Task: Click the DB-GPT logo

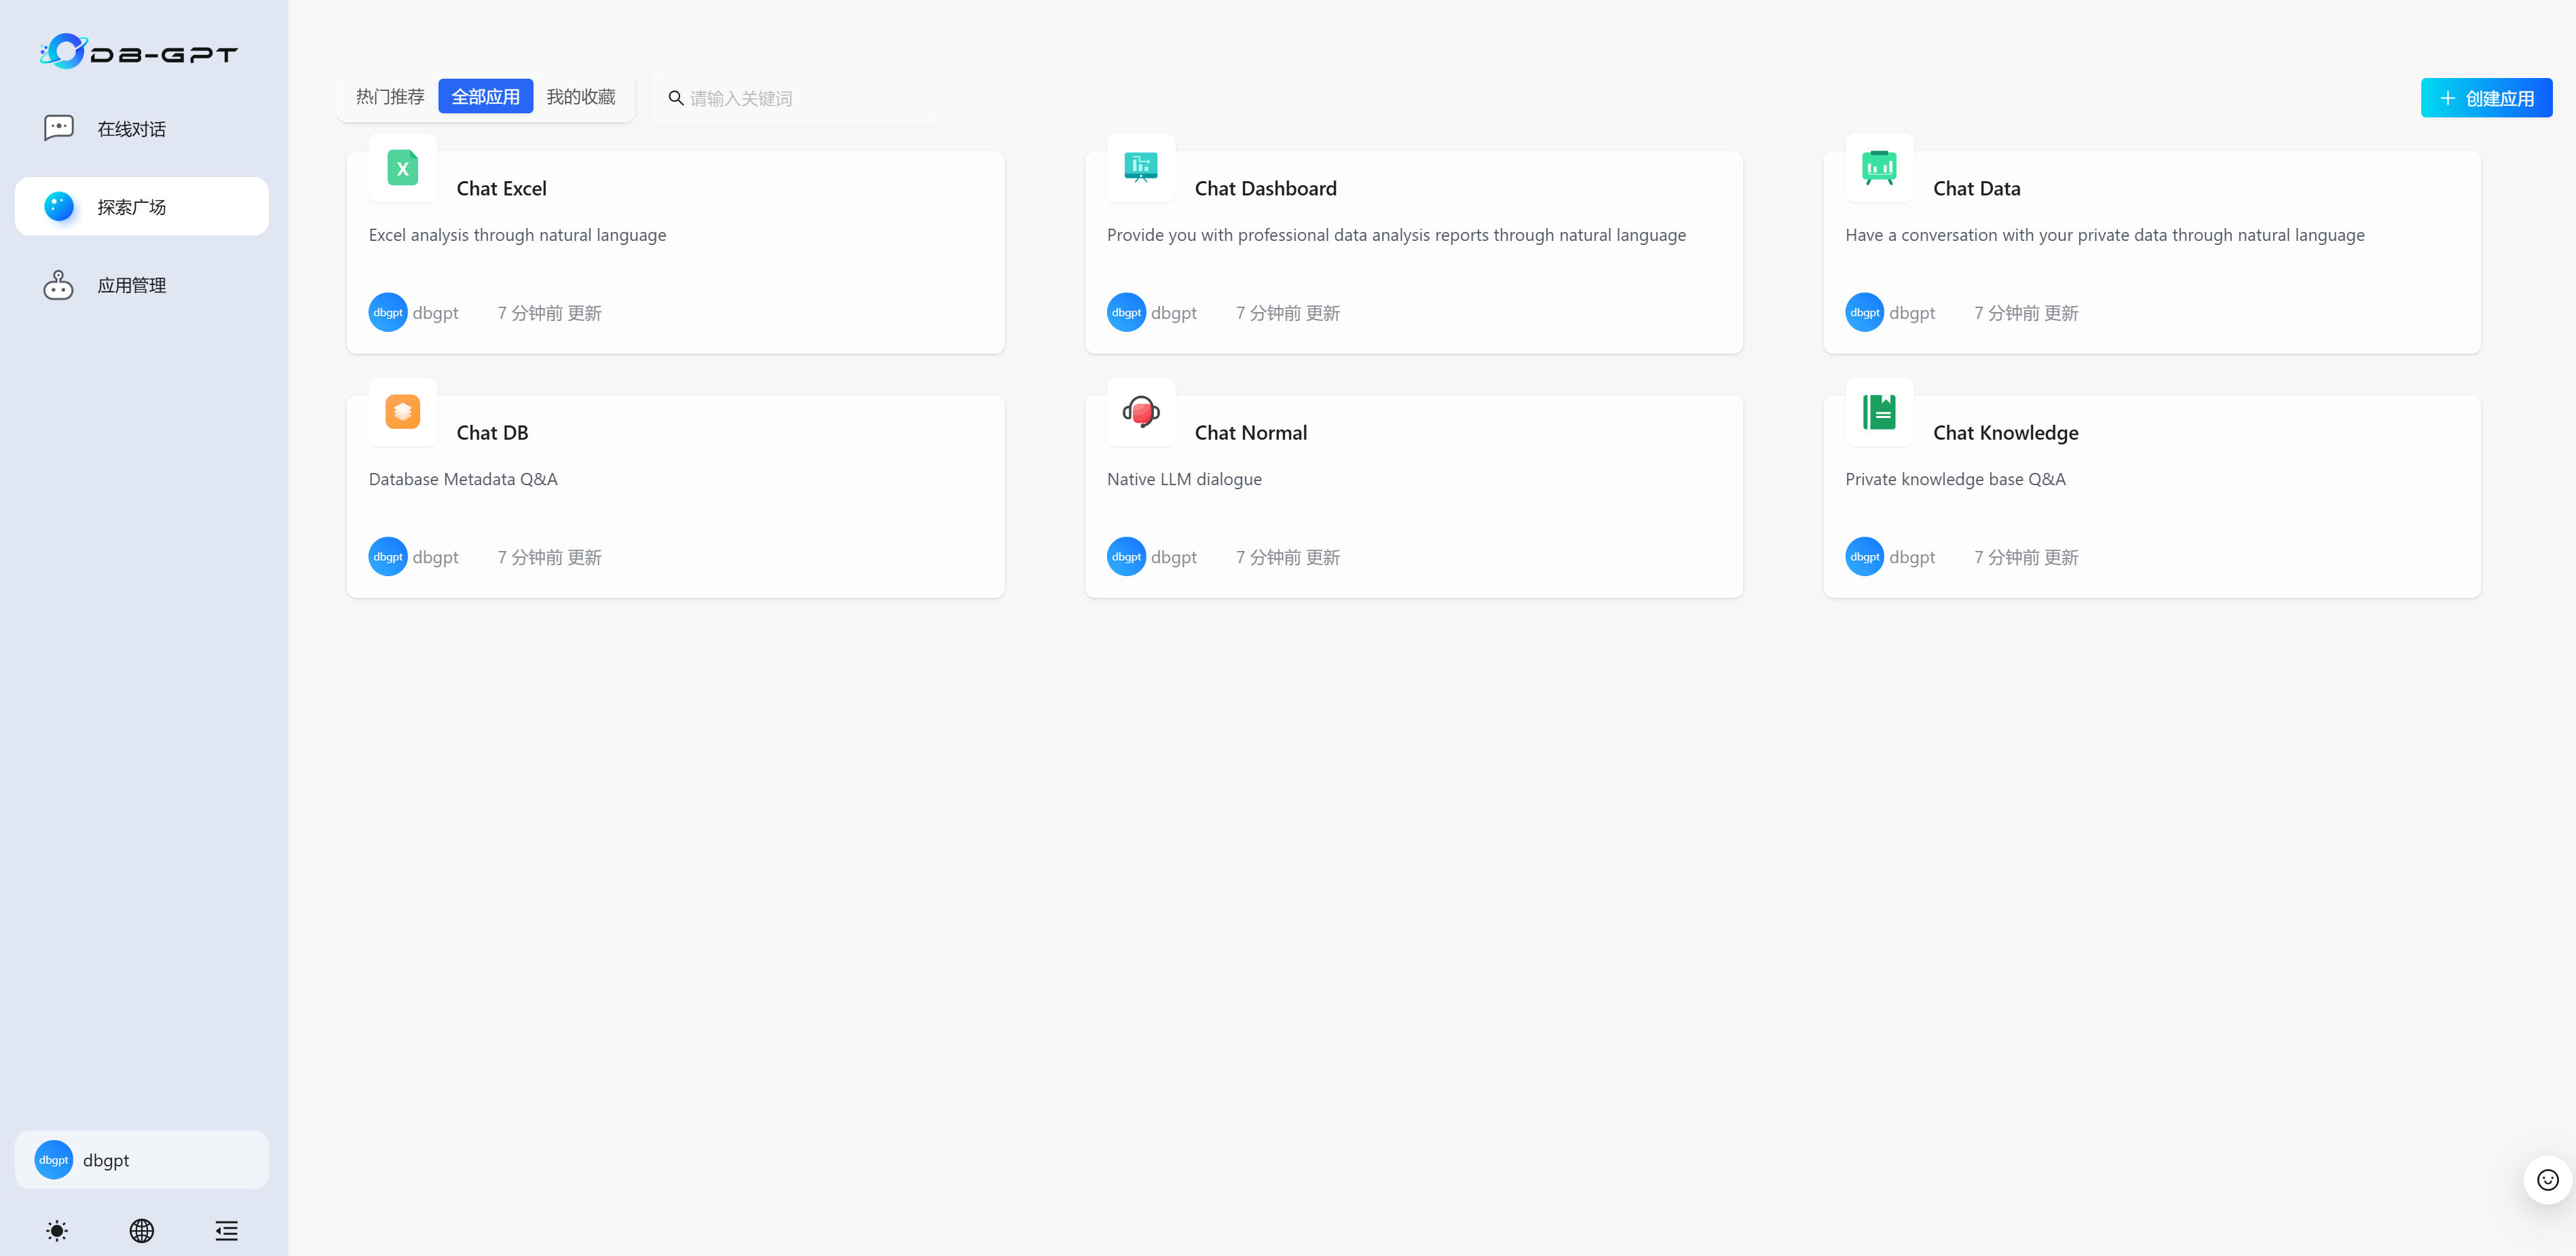Action: [139, 52]
